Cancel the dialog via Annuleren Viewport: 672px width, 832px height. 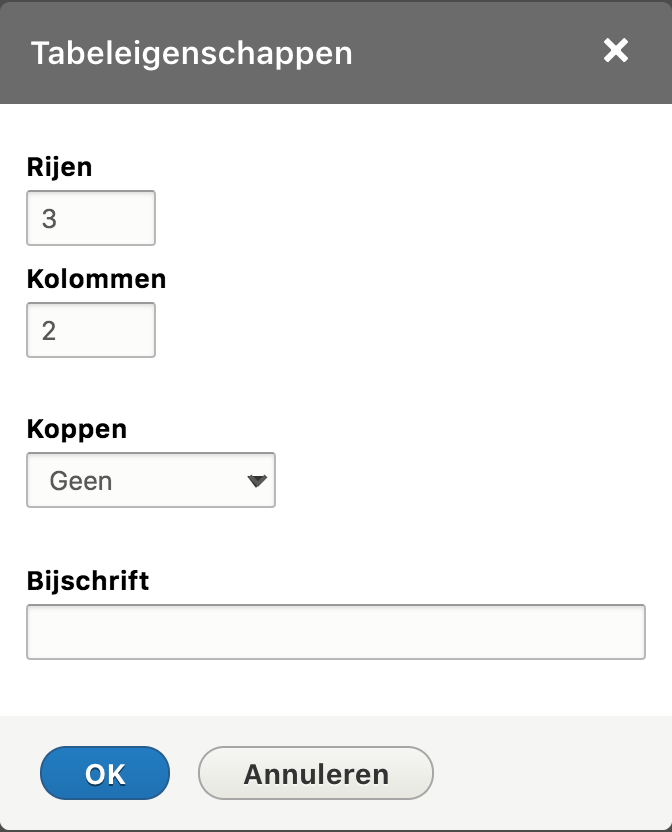point(315,773)
